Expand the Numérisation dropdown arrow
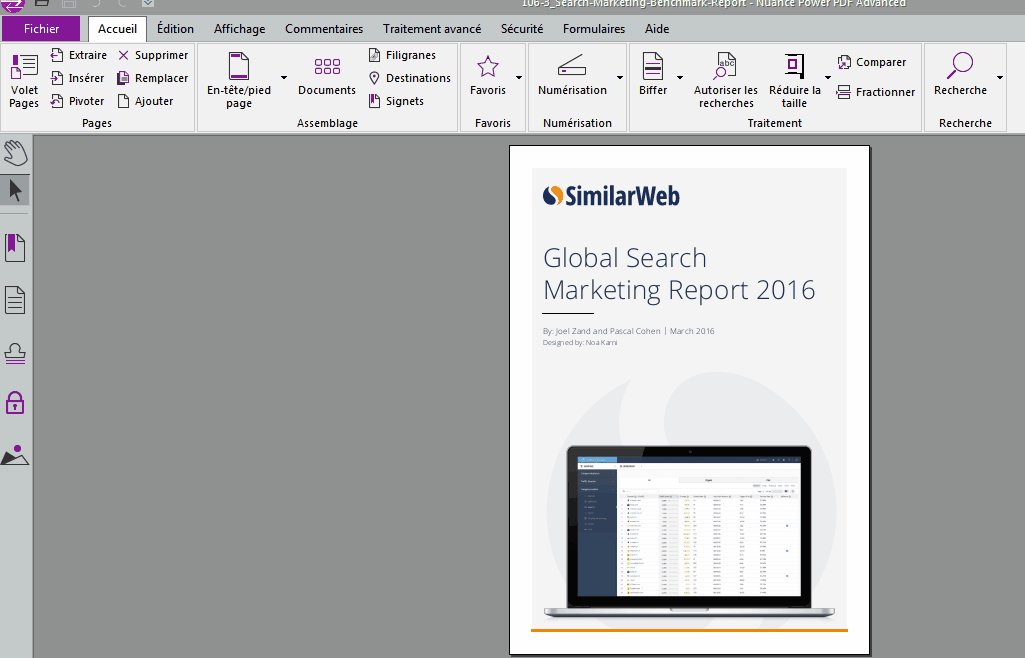This screenshot has height=658, width=1025. tap(620, 77)
